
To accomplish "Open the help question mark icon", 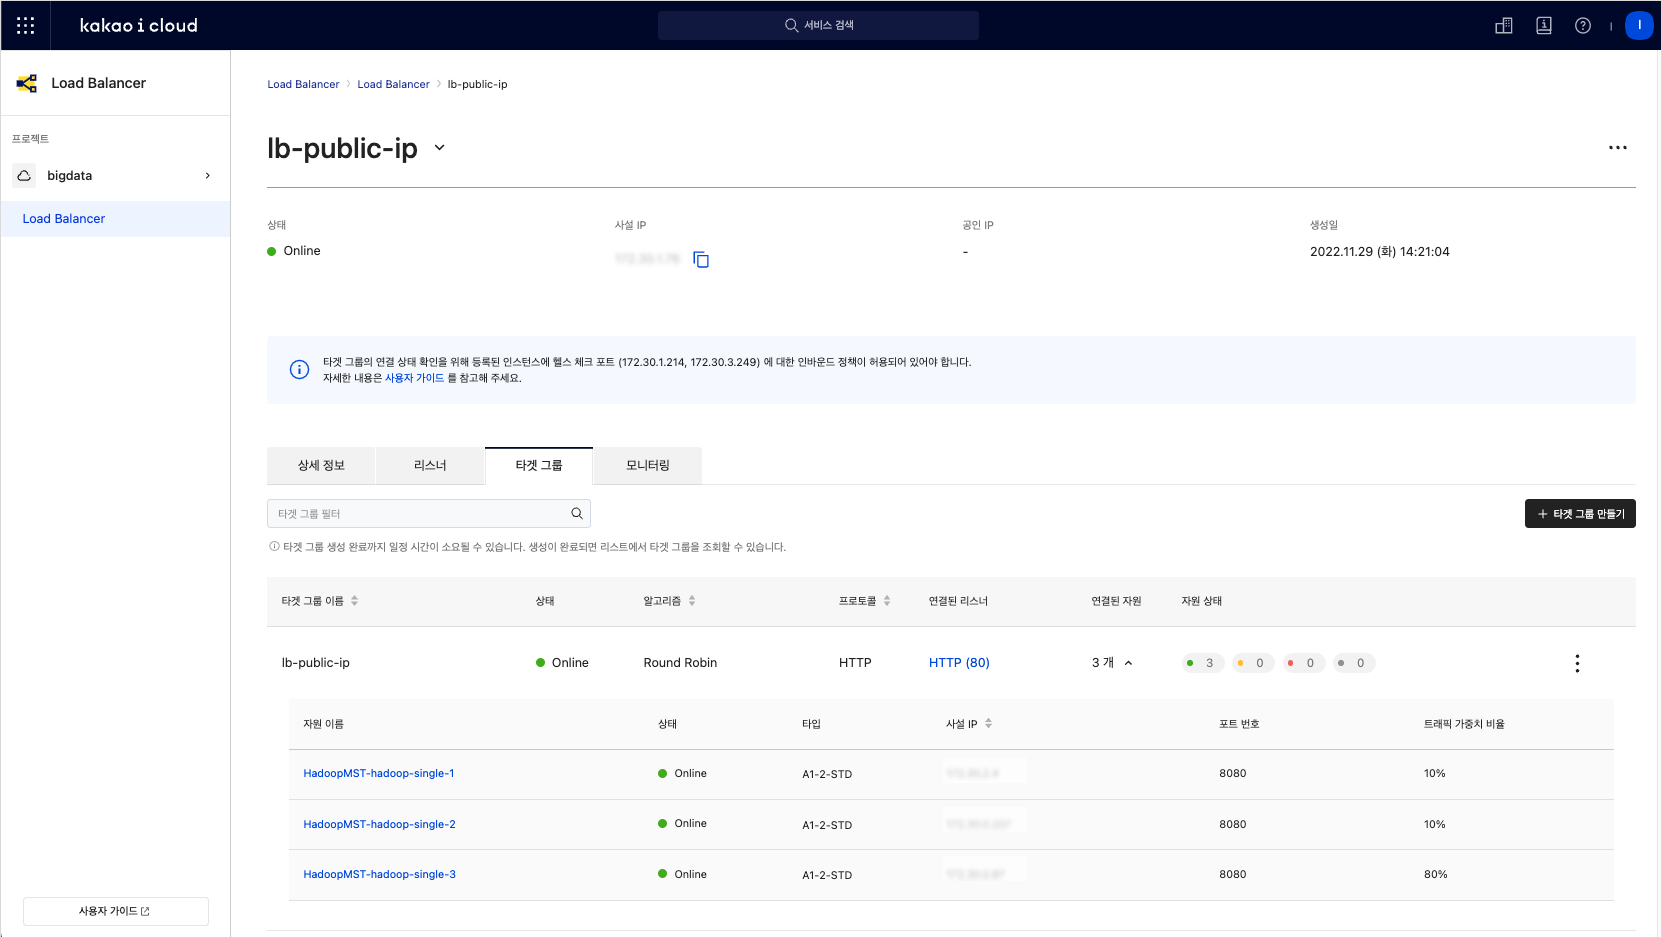I will [1582, 26].
